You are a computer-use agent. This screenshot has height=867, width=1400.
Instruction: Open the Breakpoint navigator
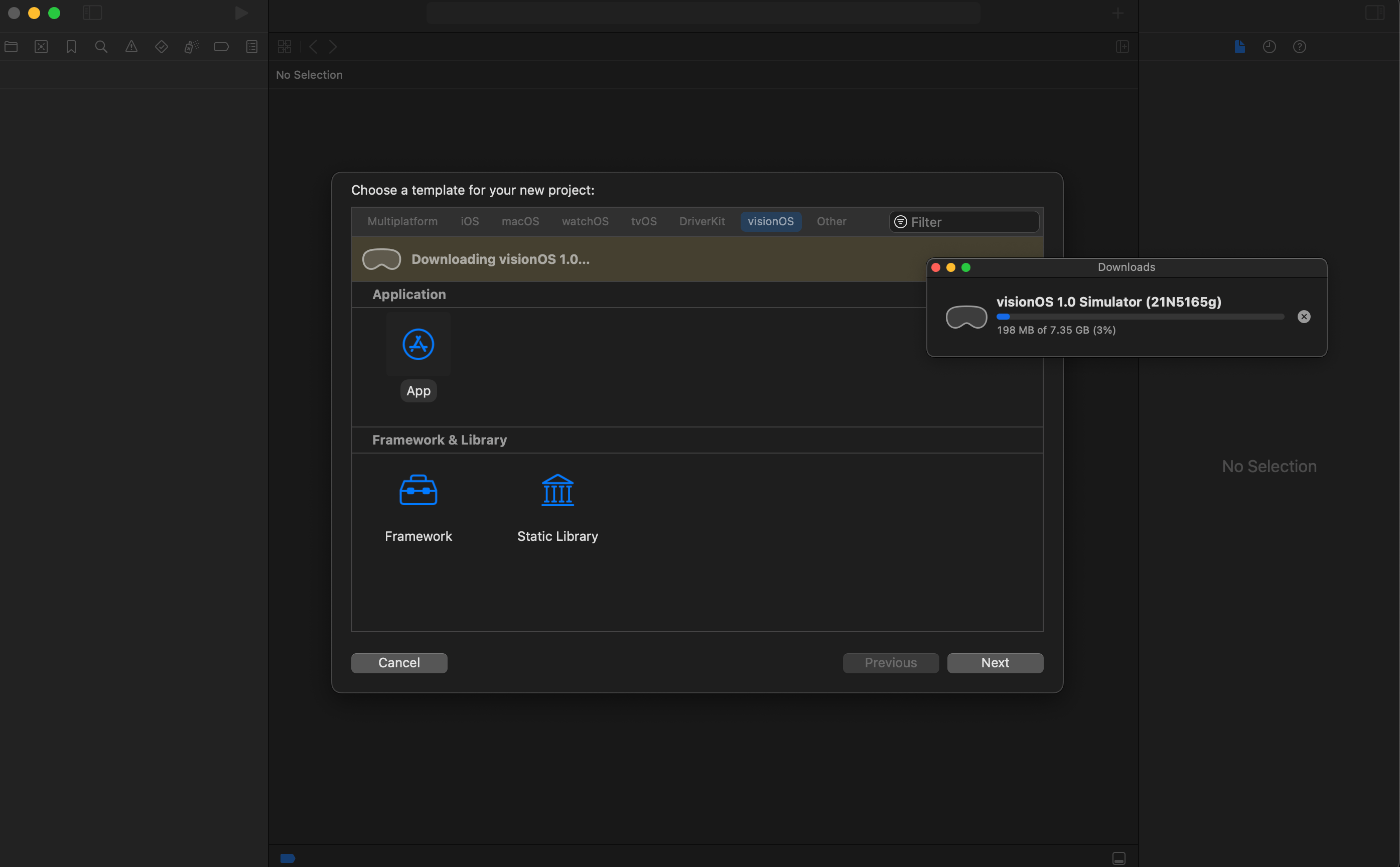222,47
